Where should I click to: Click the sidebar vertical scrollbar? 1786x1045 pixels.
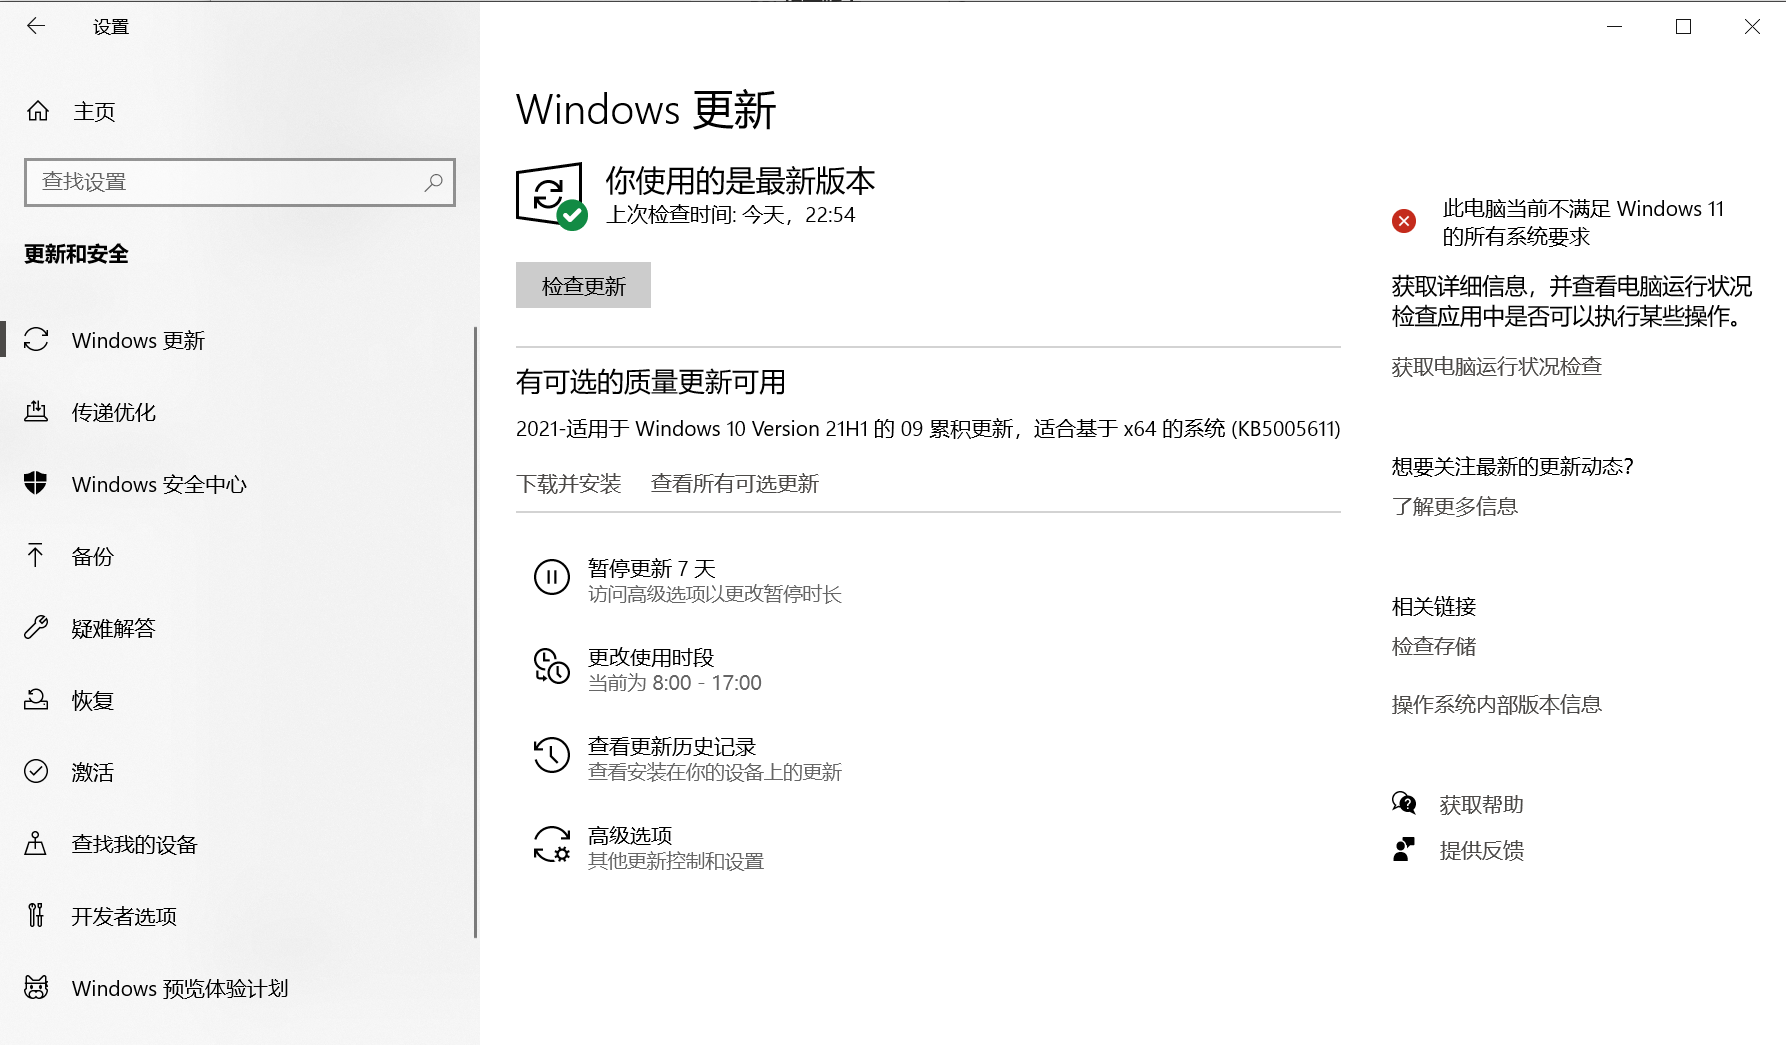[x=475, y=632]
